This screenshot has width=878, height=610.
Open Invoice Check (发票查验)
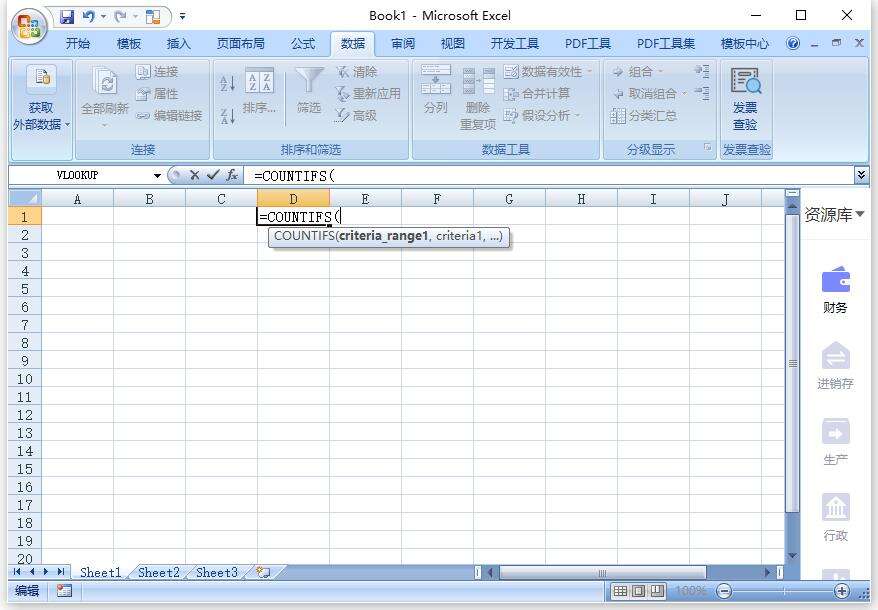click(745, 99)
